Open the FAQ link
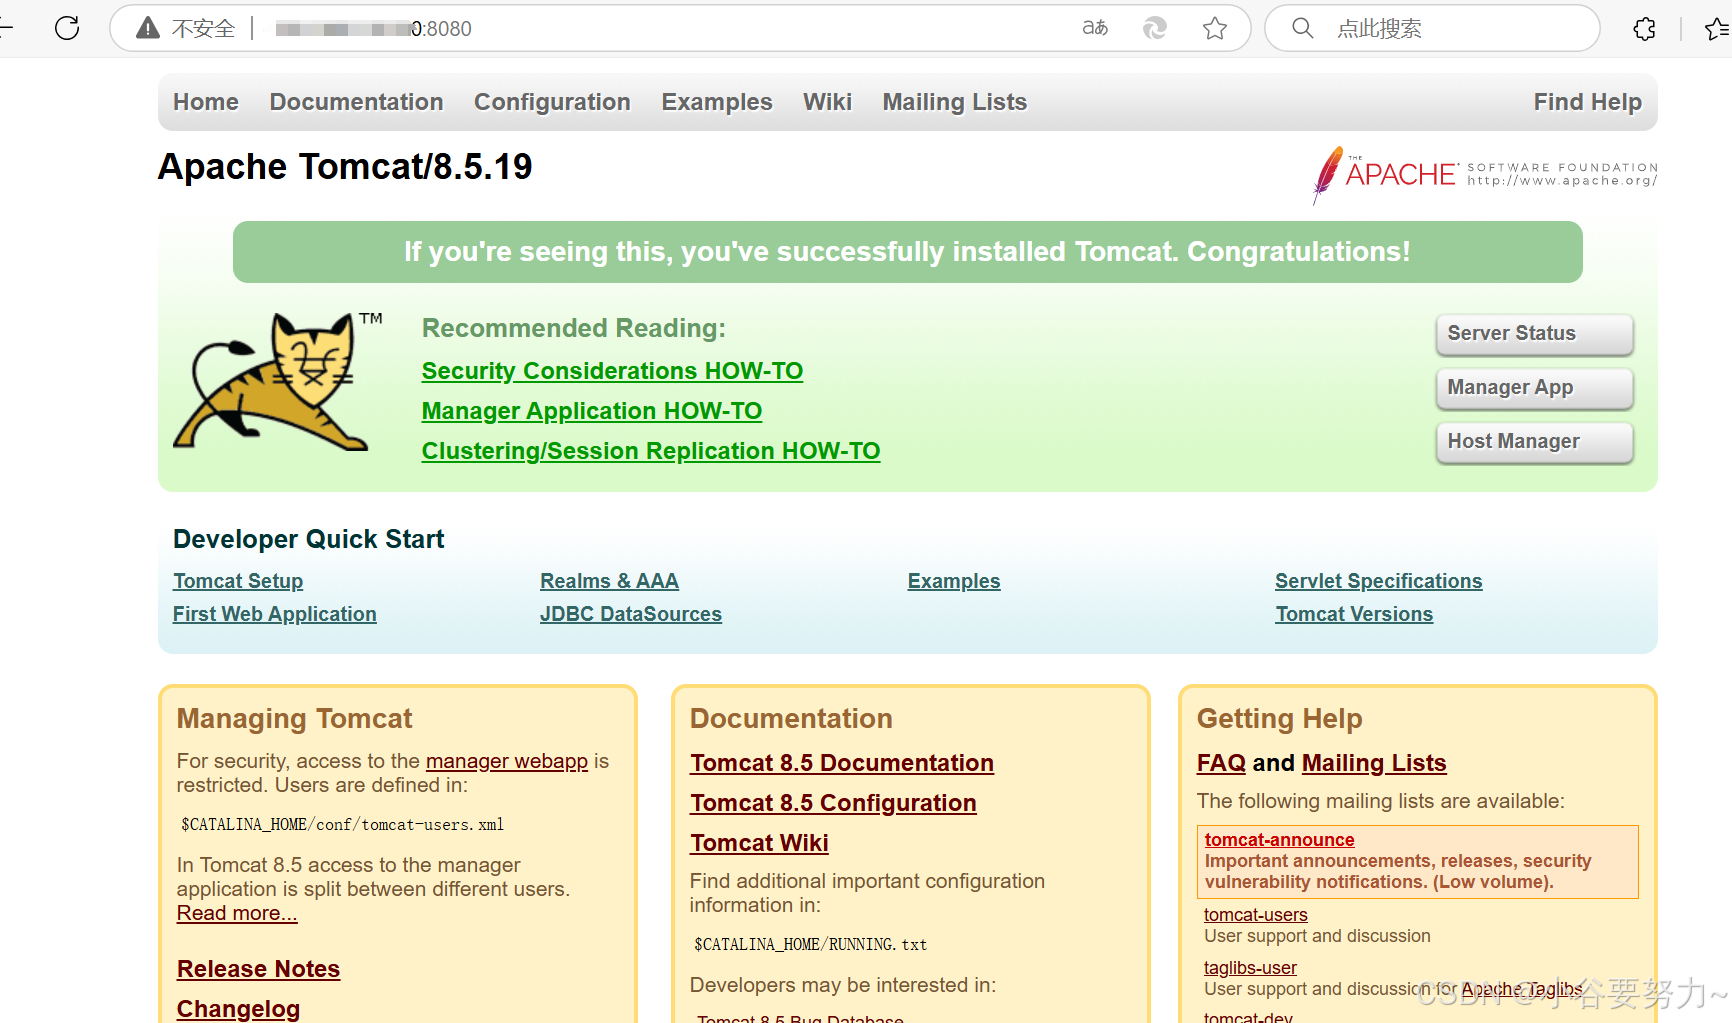 [x=1221, y=763]
